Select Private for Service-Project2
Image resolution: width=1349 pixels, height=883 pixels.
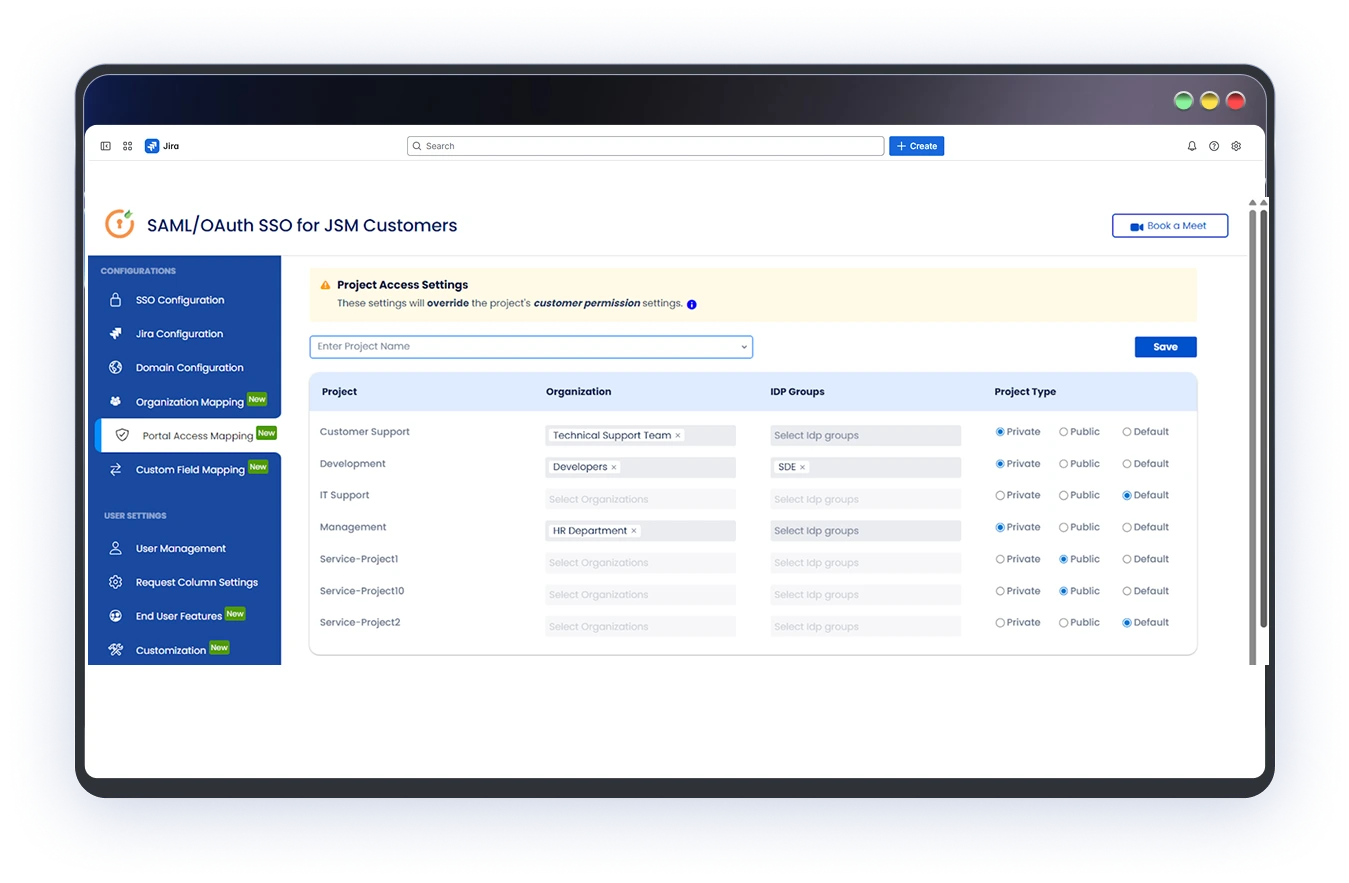pos(1000,622)
